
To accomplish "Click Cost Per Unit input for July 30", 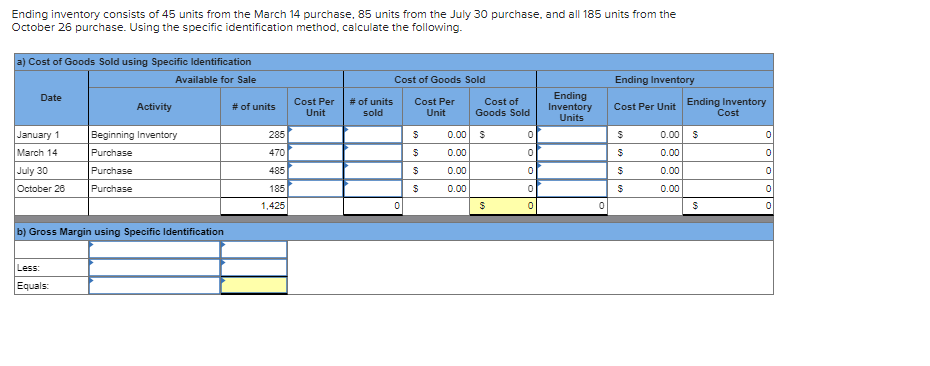I will pos(316,170).
